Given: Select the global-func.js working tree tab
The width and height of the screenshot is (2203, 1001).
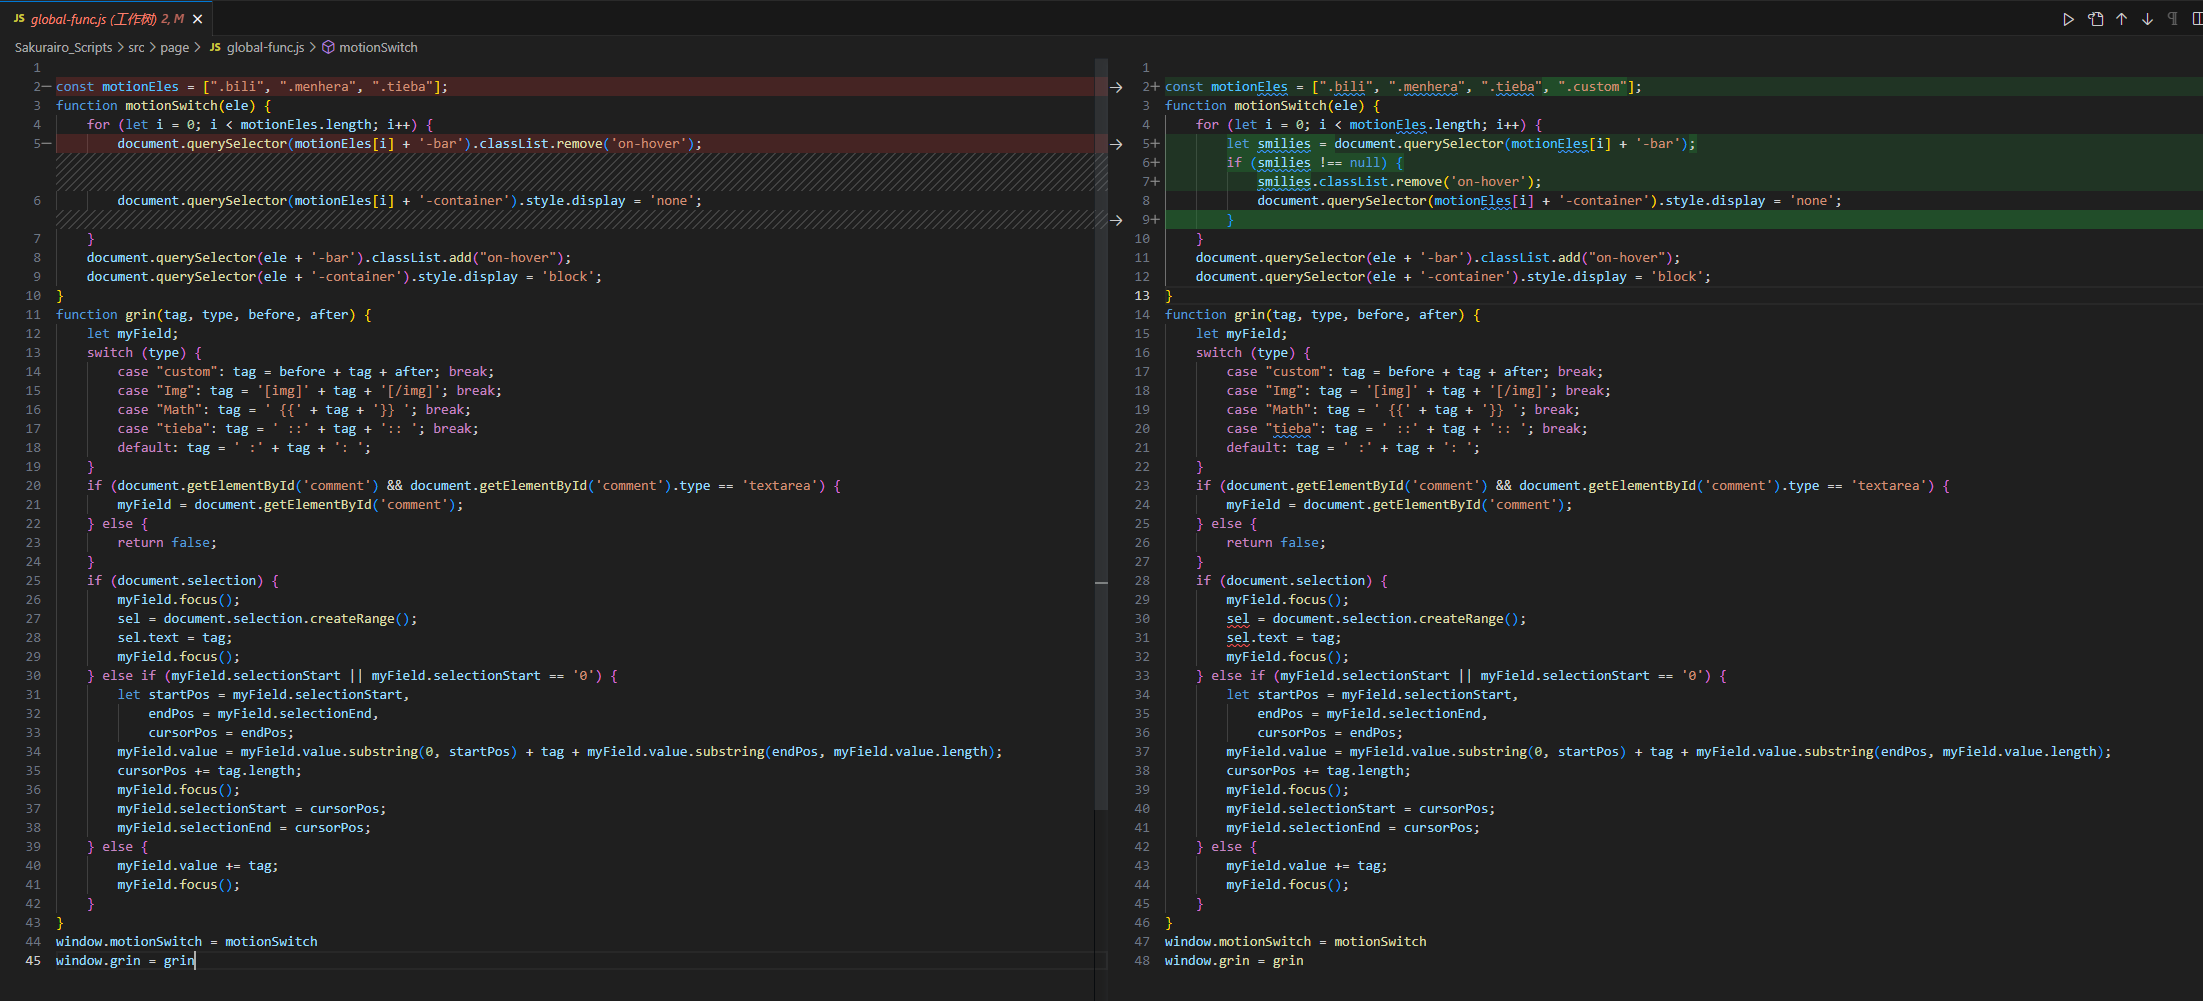Looking at the screenshot, I should pos(107,19).
